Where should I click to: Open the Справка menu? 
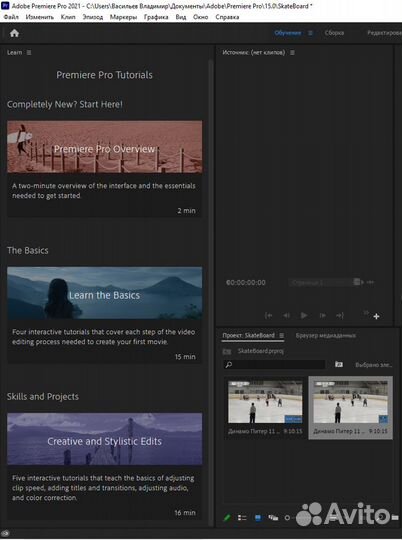(x=227, y=17)
